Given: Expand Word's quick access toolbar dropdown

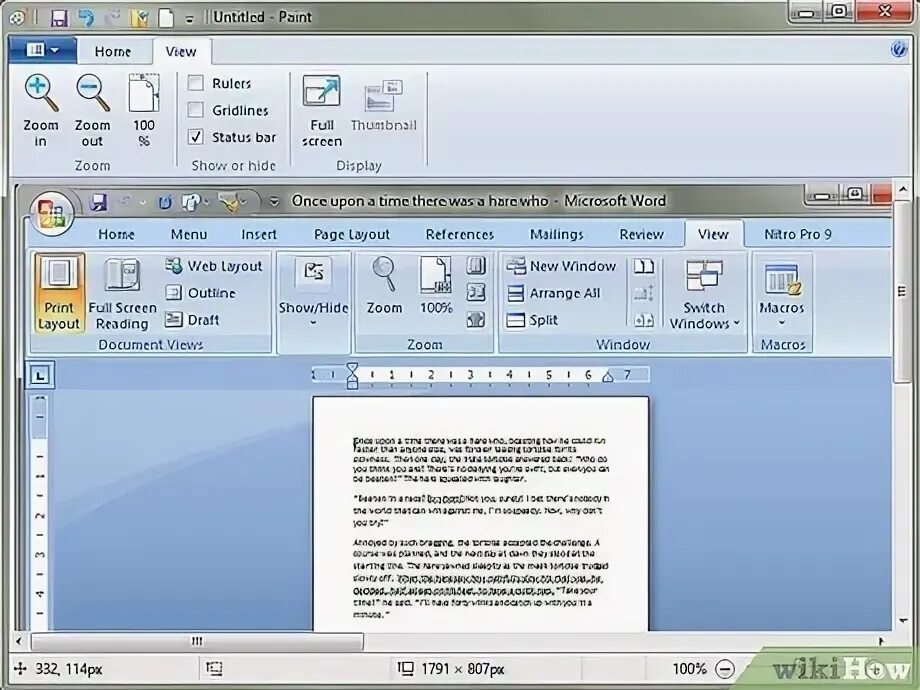Looking at the screenshot, I should (x=273, y=202).
